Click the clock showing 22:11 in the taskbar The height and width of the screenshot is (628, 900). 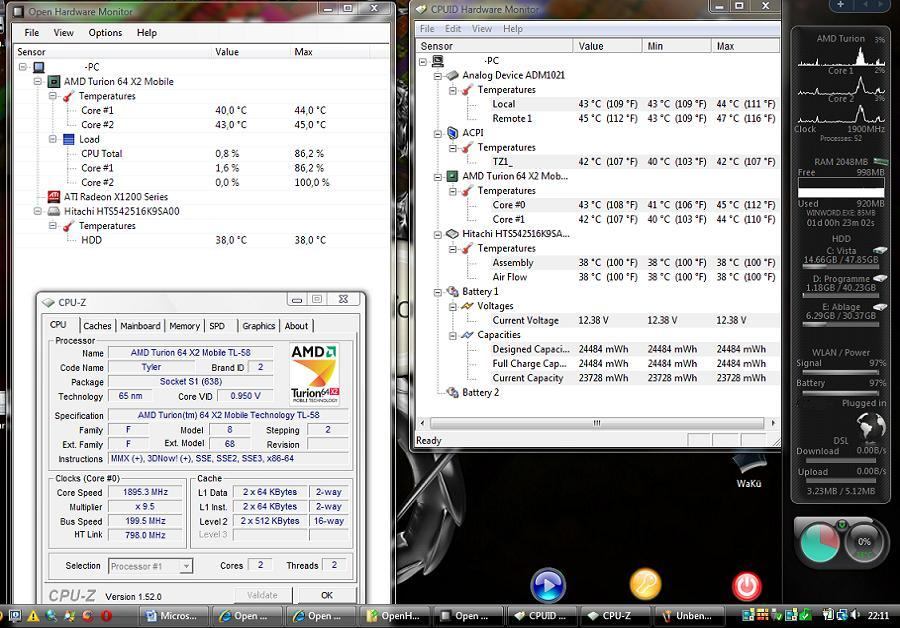[x=878, y=615]
